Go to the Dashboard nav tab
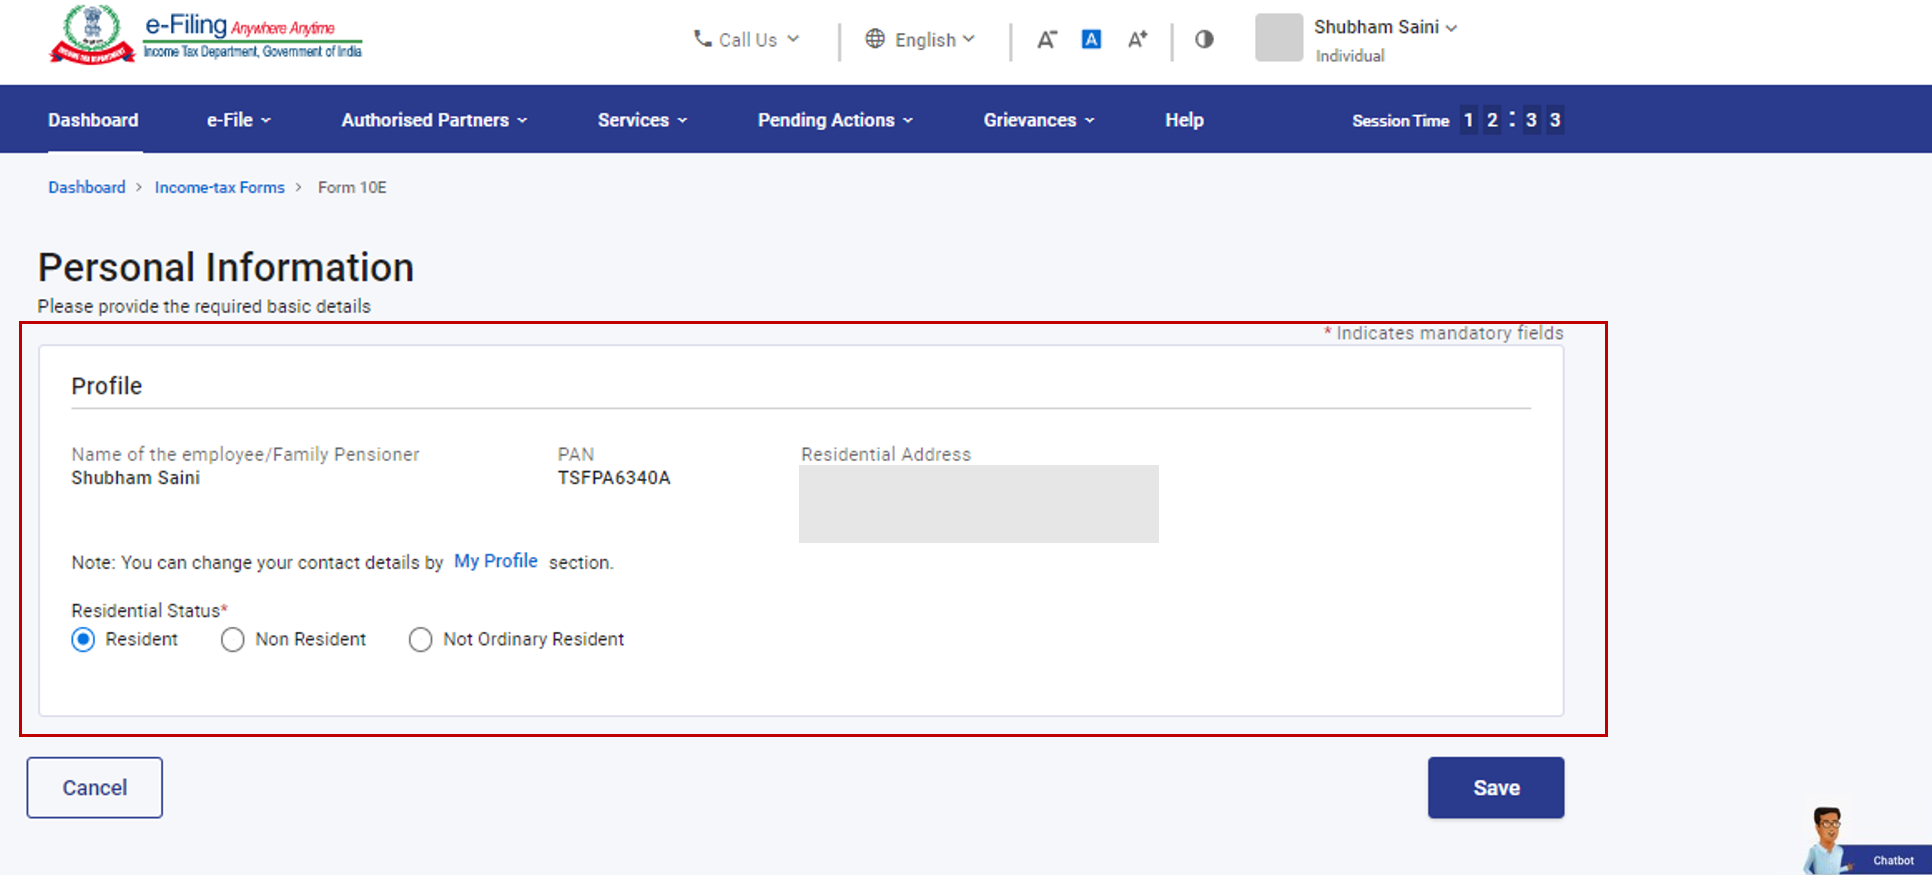This screenshot has width=1932, height=875. (93, 120)
